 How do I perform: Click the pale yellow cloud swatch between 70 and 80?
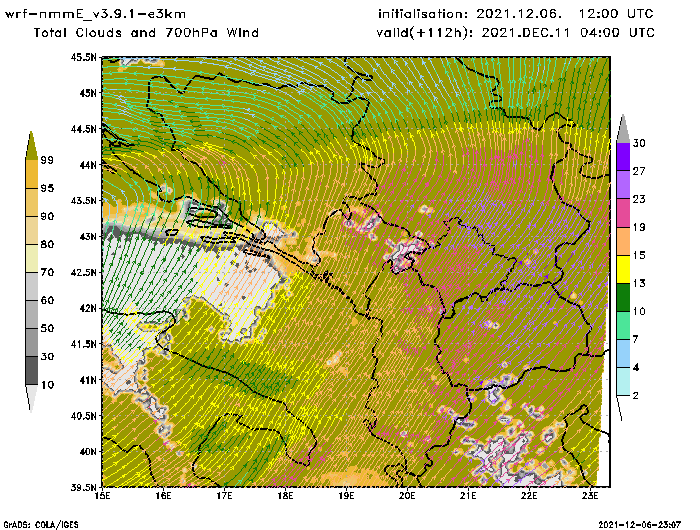[32, 259]
